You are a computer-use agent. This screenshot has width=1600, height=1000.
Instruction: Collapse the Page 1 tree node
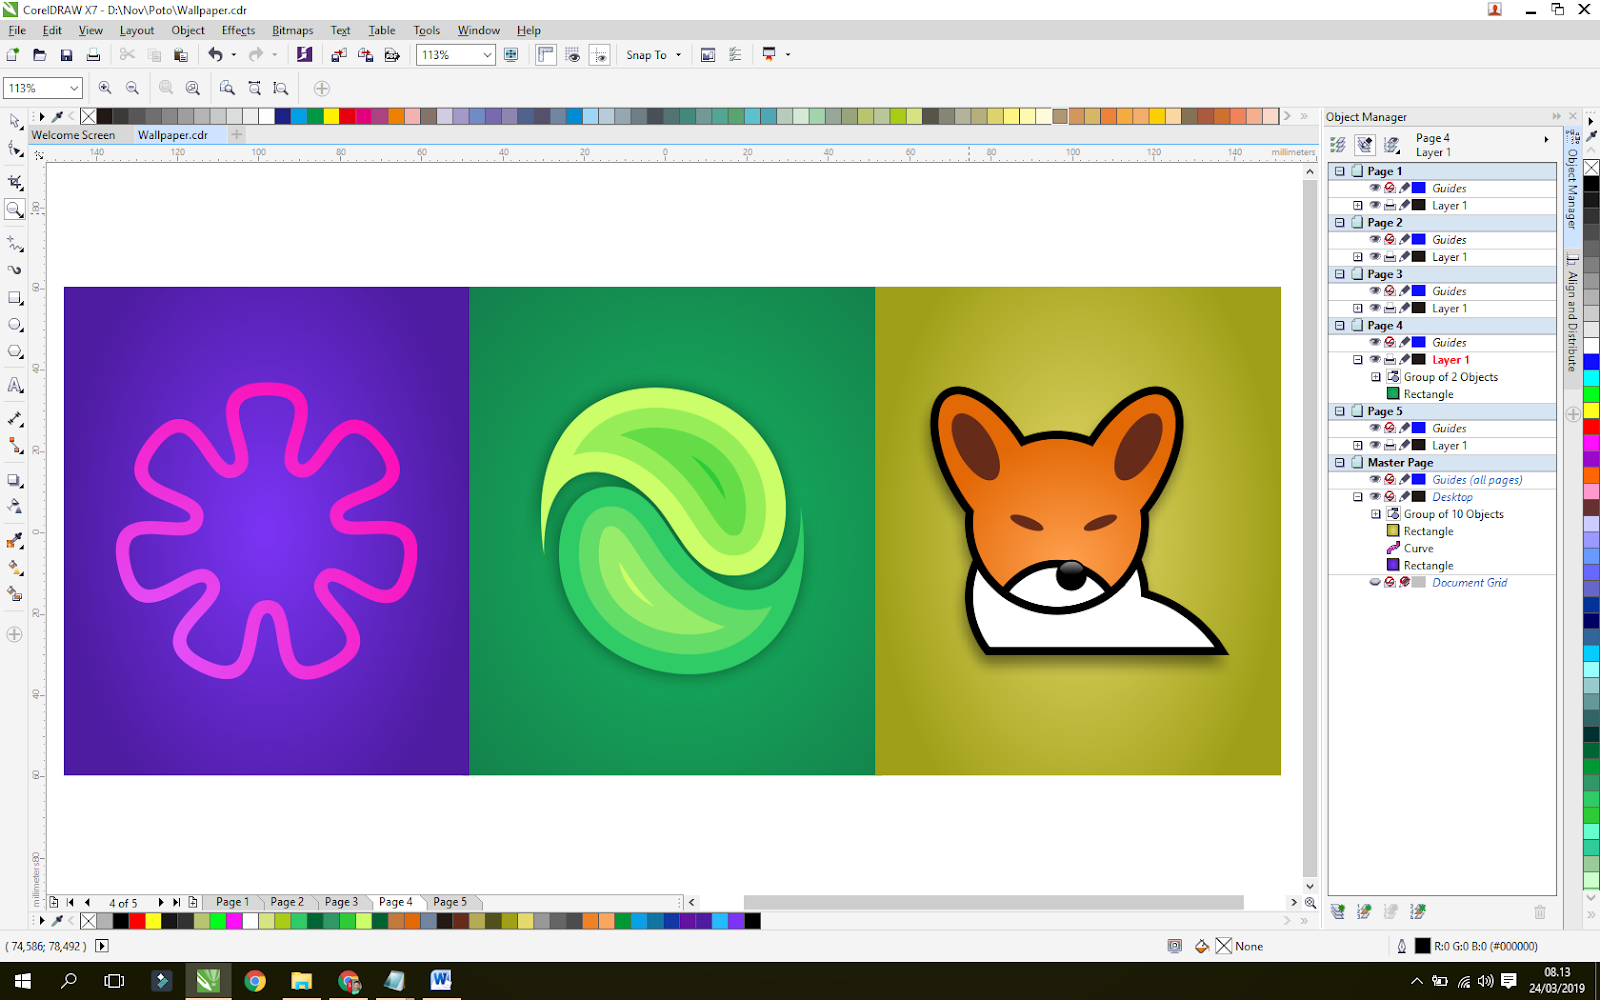click(x=1340, y=171)
